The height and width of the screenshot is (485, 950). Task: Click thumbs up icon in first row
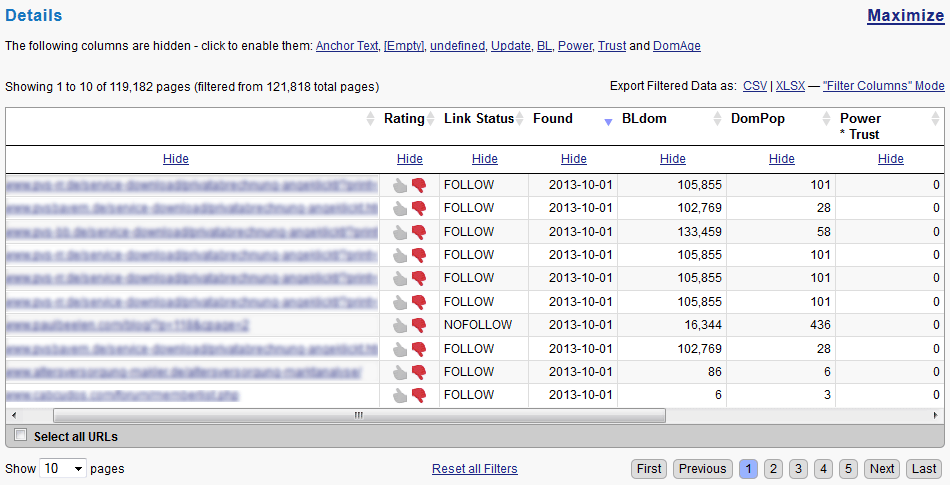pos(400,185)
